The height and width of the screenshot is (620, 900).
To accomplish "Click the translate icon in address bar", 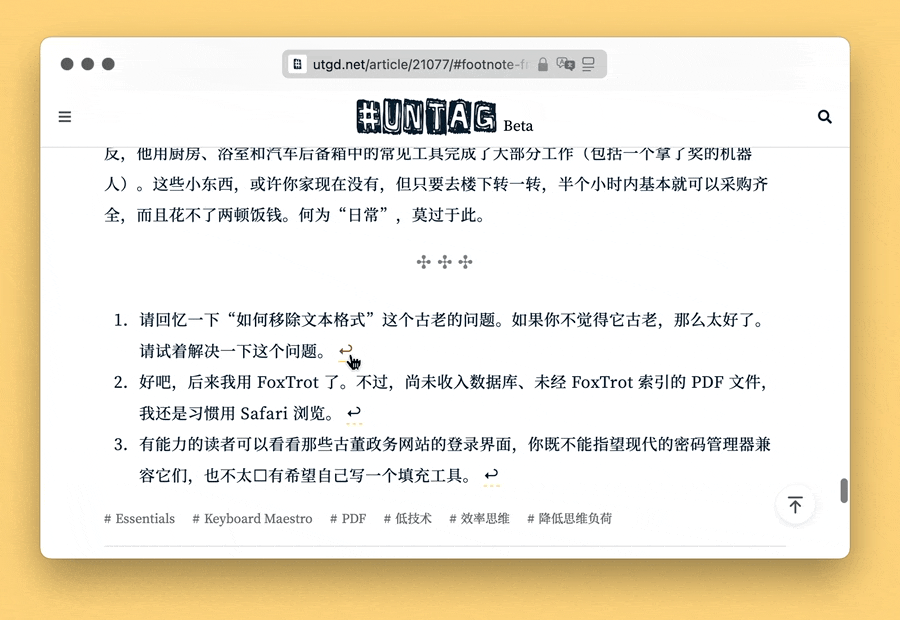I will click(x=565, y=64).
